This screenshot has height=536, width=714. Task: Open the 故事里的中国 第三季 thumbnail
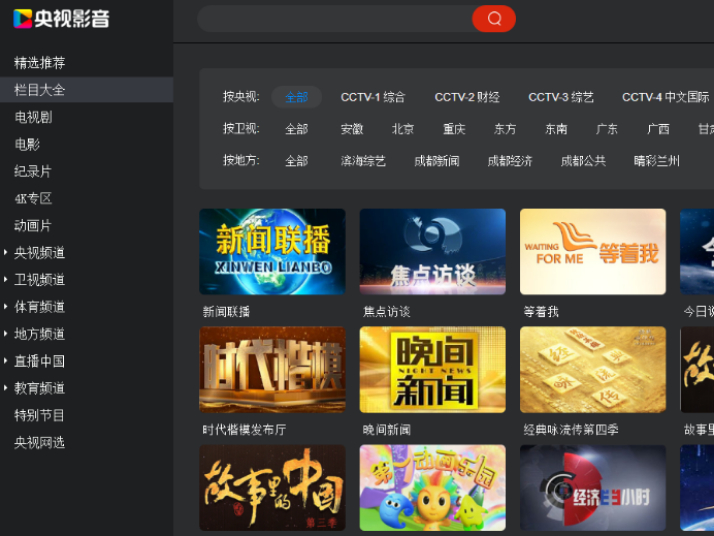click(272, 488)
